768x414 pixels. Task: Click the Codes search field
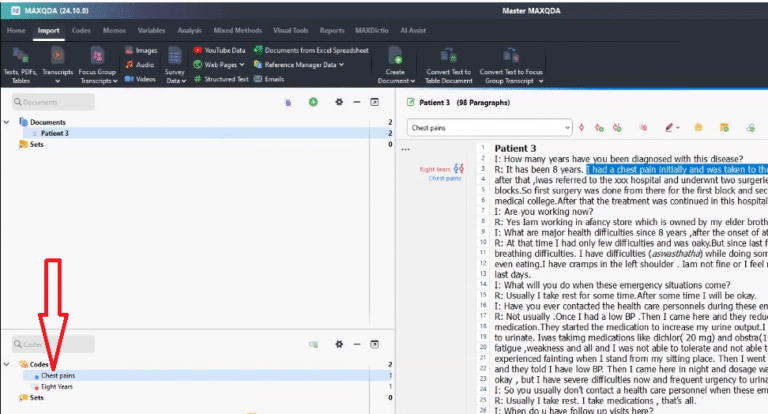[53, 344]
